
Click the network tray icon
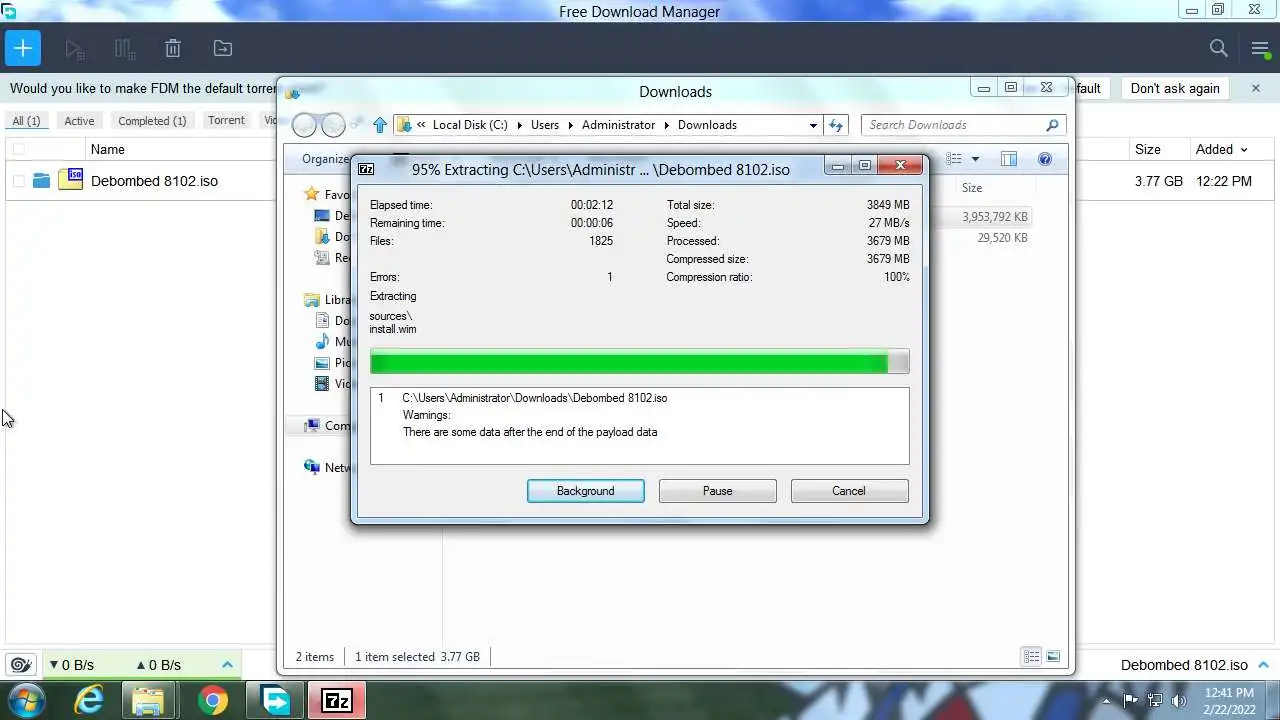point(1155,700)
